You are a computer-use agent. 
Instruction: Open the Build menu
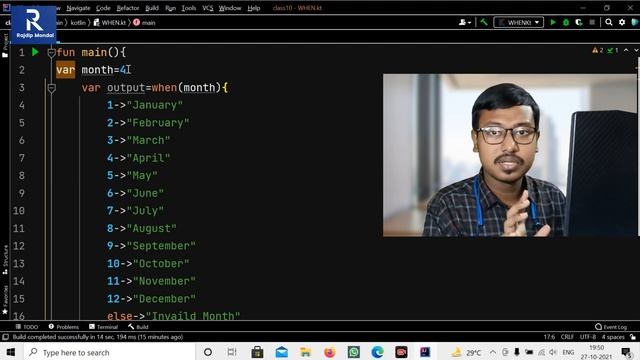[152, 8]
